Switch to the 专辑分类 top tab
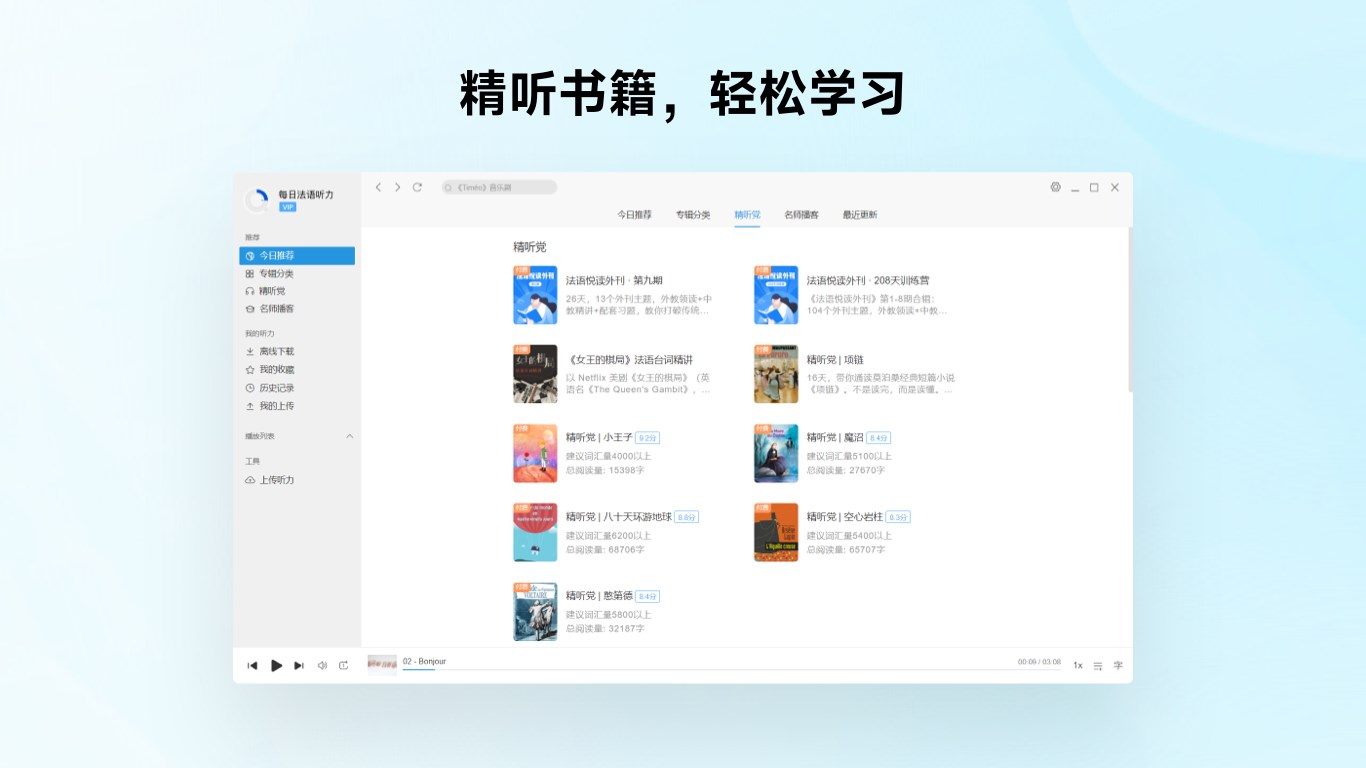Image resolution: width=1366 pixels, height=768 pixels. tap(693, 215)
